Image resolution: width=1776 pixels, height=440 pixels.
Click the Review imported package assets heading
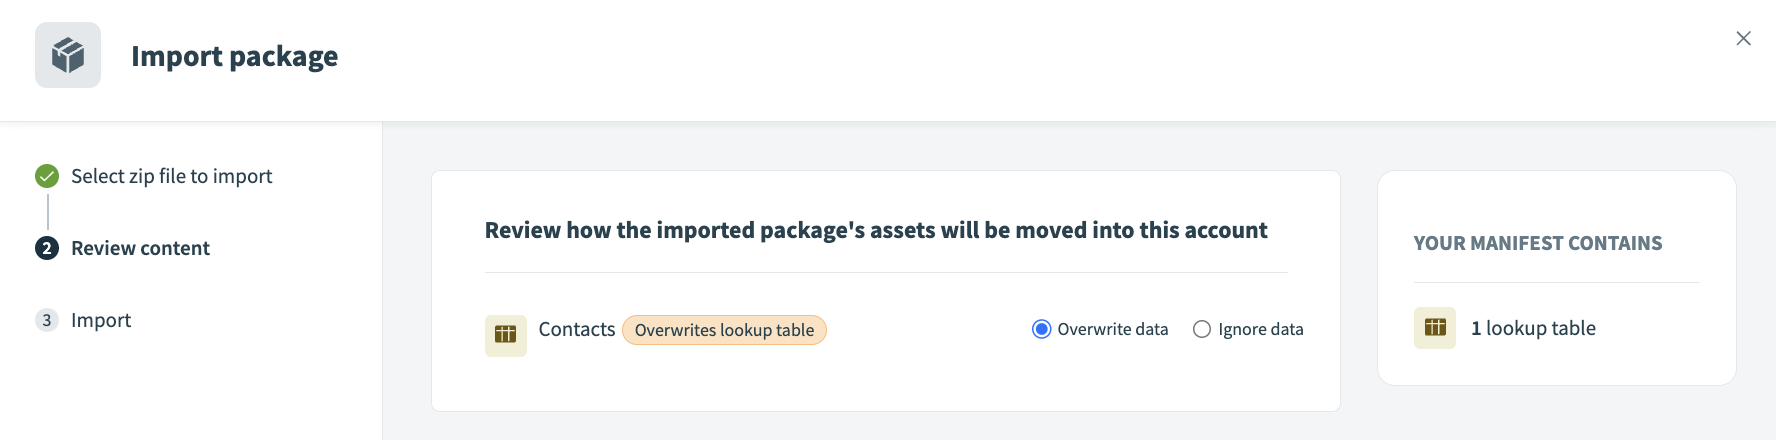[x=876, y=230]
